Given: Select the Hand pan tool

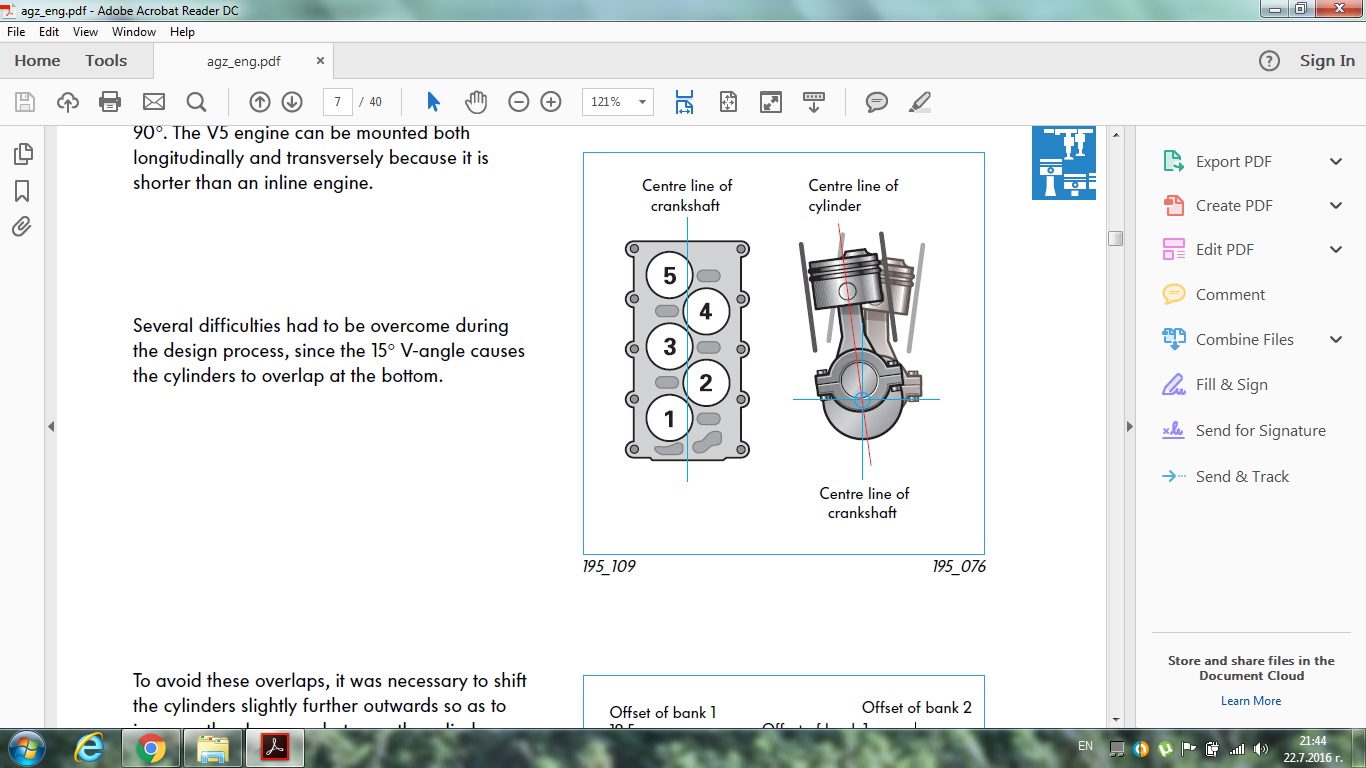Looking at the screenshot, I should coord(475,101).
